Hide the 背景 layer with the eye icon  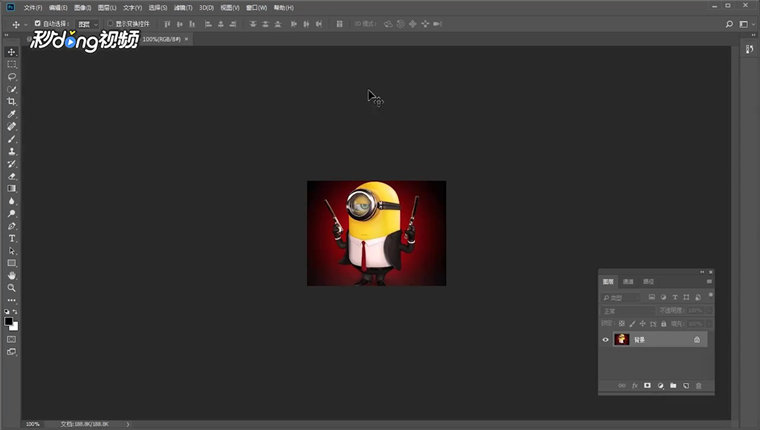coord(605,340)
